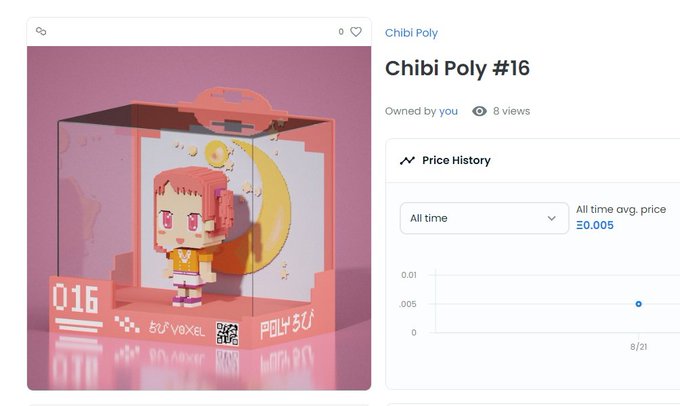Click the eye views icon
The image size is (680, 406).
(x=479, y=111)
